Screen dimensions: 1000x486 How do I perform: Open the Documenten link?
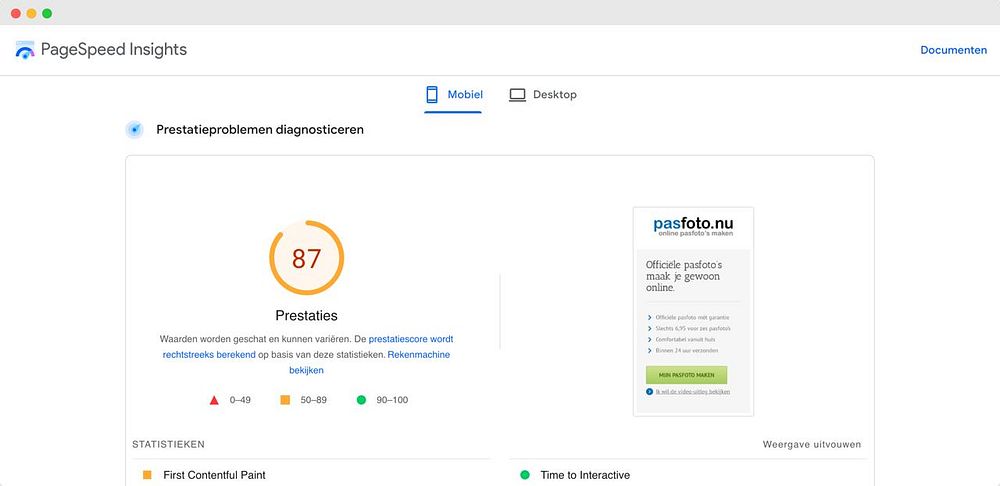click(x=953, y=50)
